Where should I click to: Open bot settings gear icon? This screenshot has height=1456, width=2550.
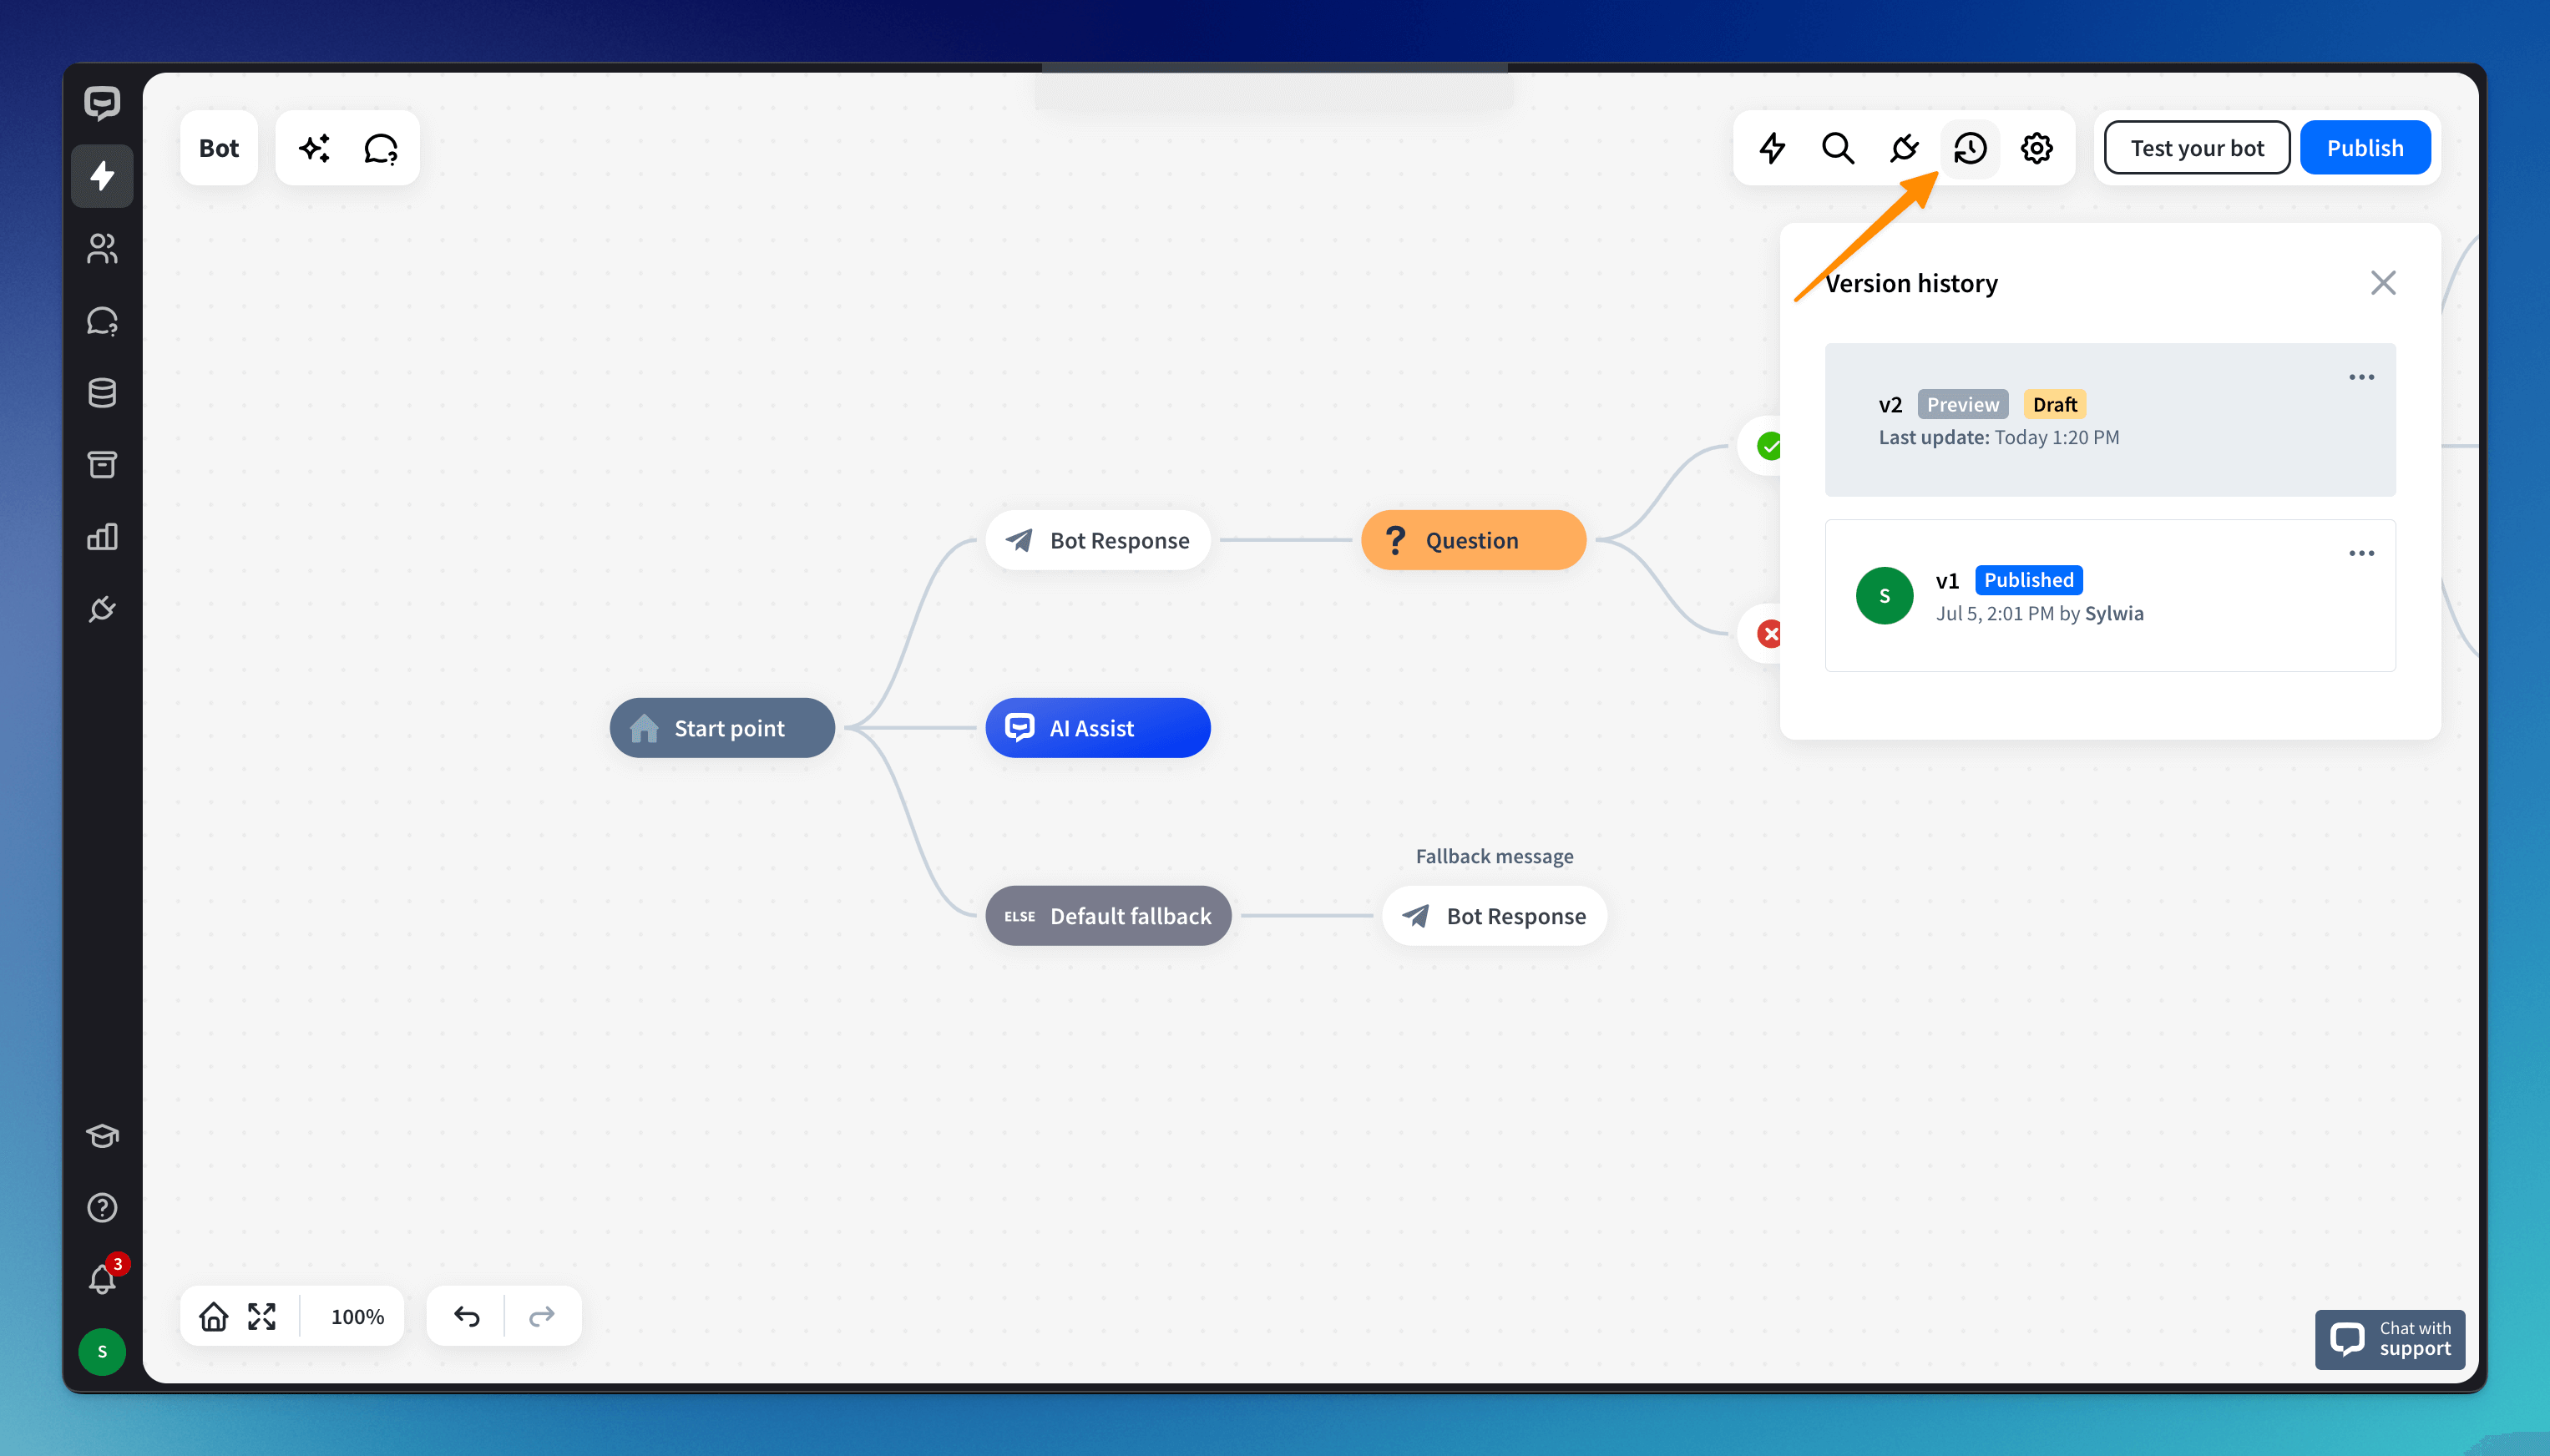2036,148
